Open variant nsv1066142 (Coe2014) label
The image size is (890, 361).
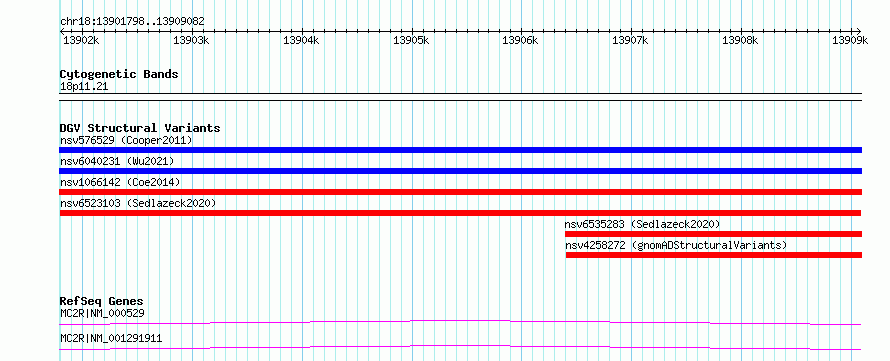click(120, 182)
